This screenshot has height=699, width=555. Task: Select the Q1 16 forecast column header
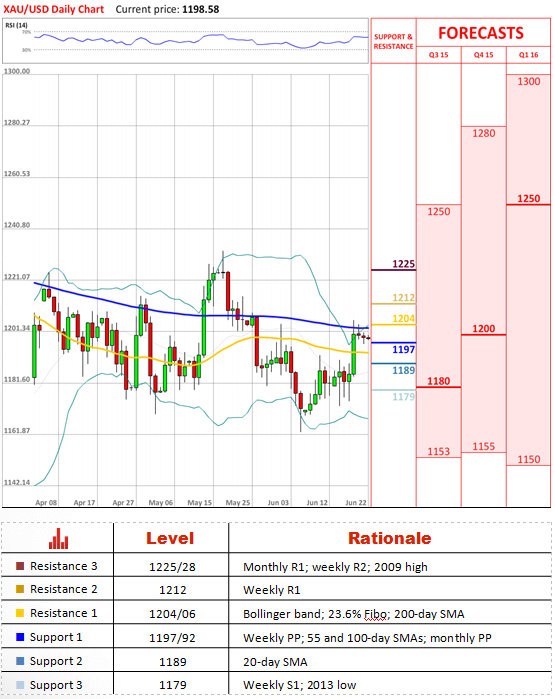[x=529, y=55]
